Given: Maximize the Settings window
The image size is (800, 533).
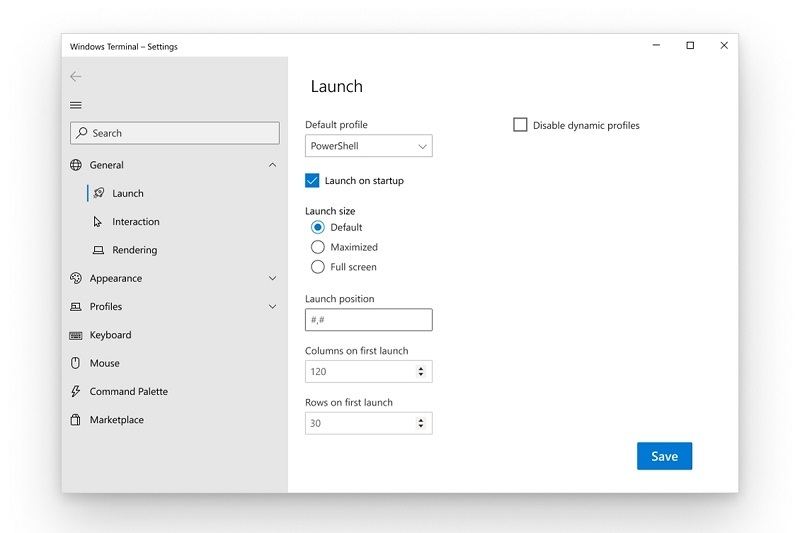Looking at the screenshot, I should 690,45.
